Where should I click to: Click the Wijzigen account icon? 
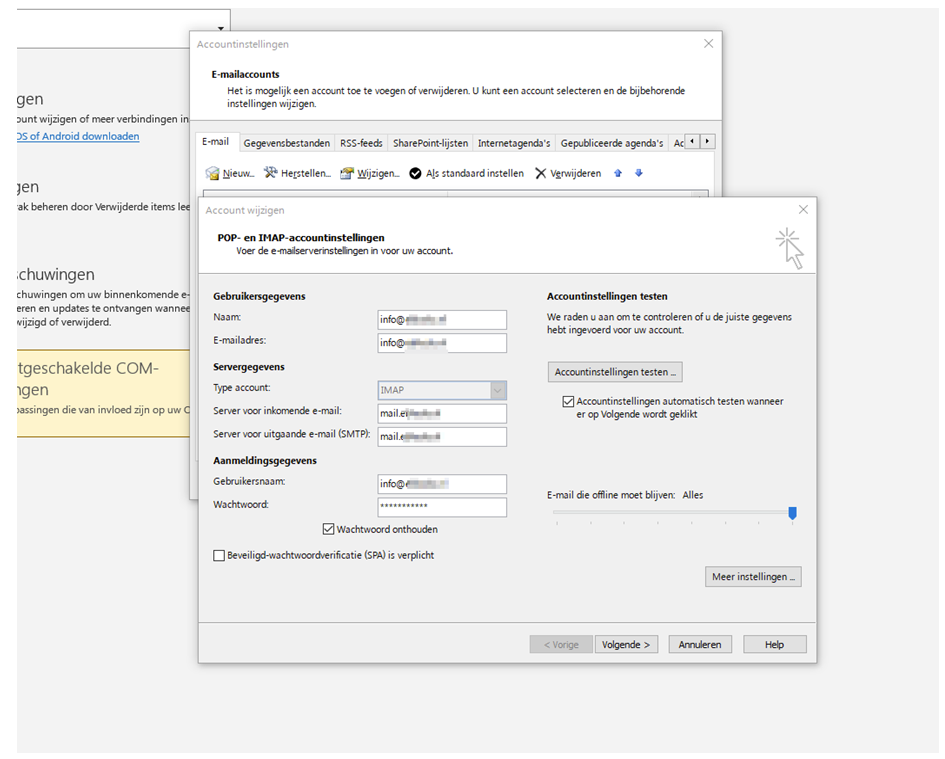point(347,173)
